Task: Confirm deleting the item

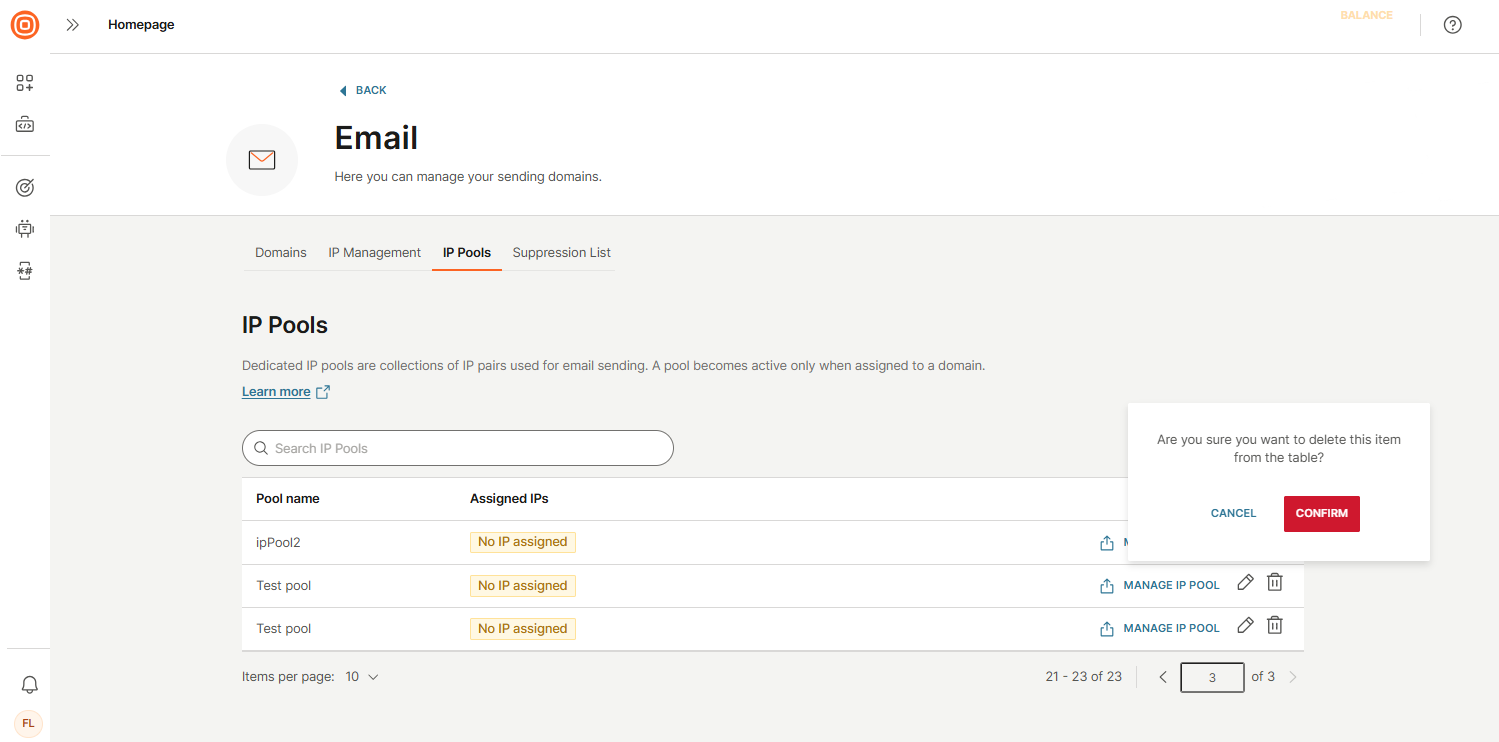Action: tap(1321, 513)
